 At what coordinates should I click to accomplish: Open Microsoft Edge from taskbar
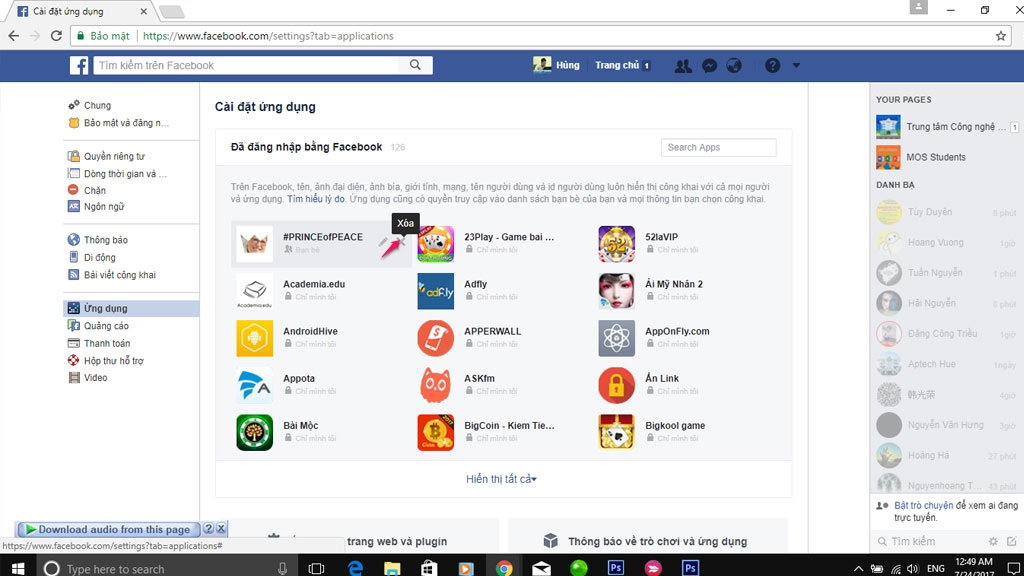[x=355, y=569]
